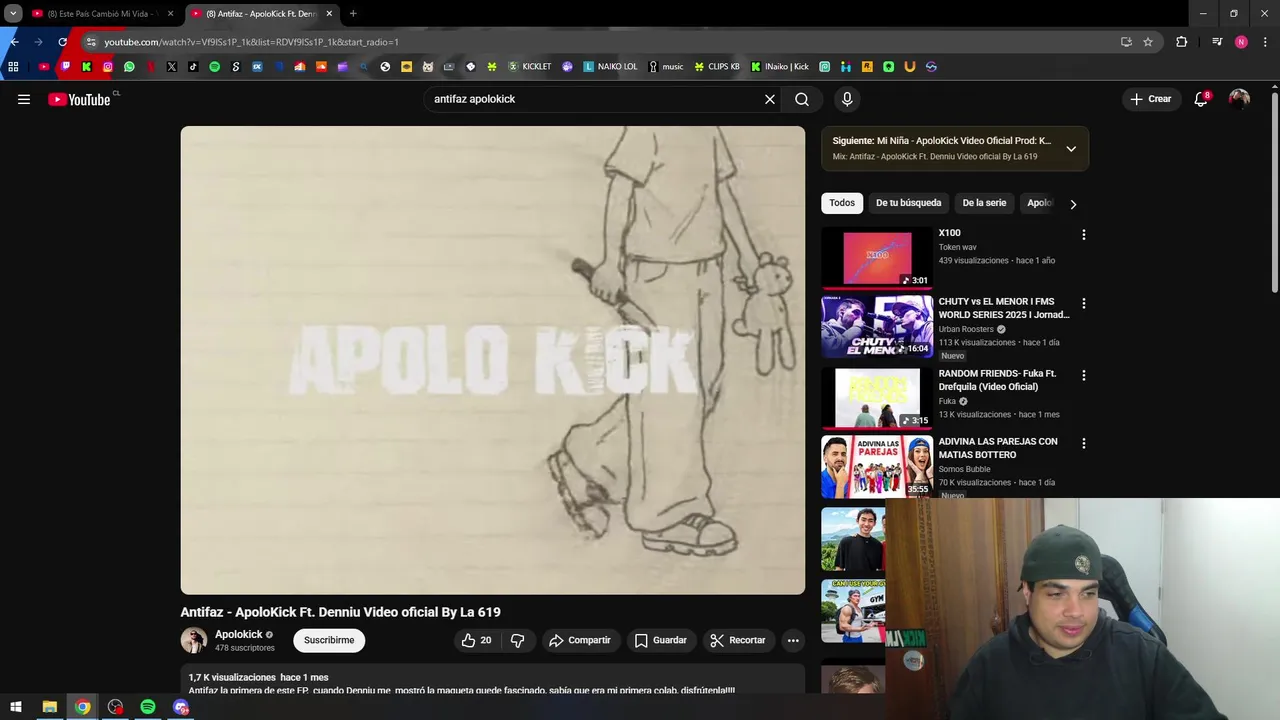Open ADIVINA LAS PAREJAS video title
This screenshot has width=1280, height=720.
(998, 448)
